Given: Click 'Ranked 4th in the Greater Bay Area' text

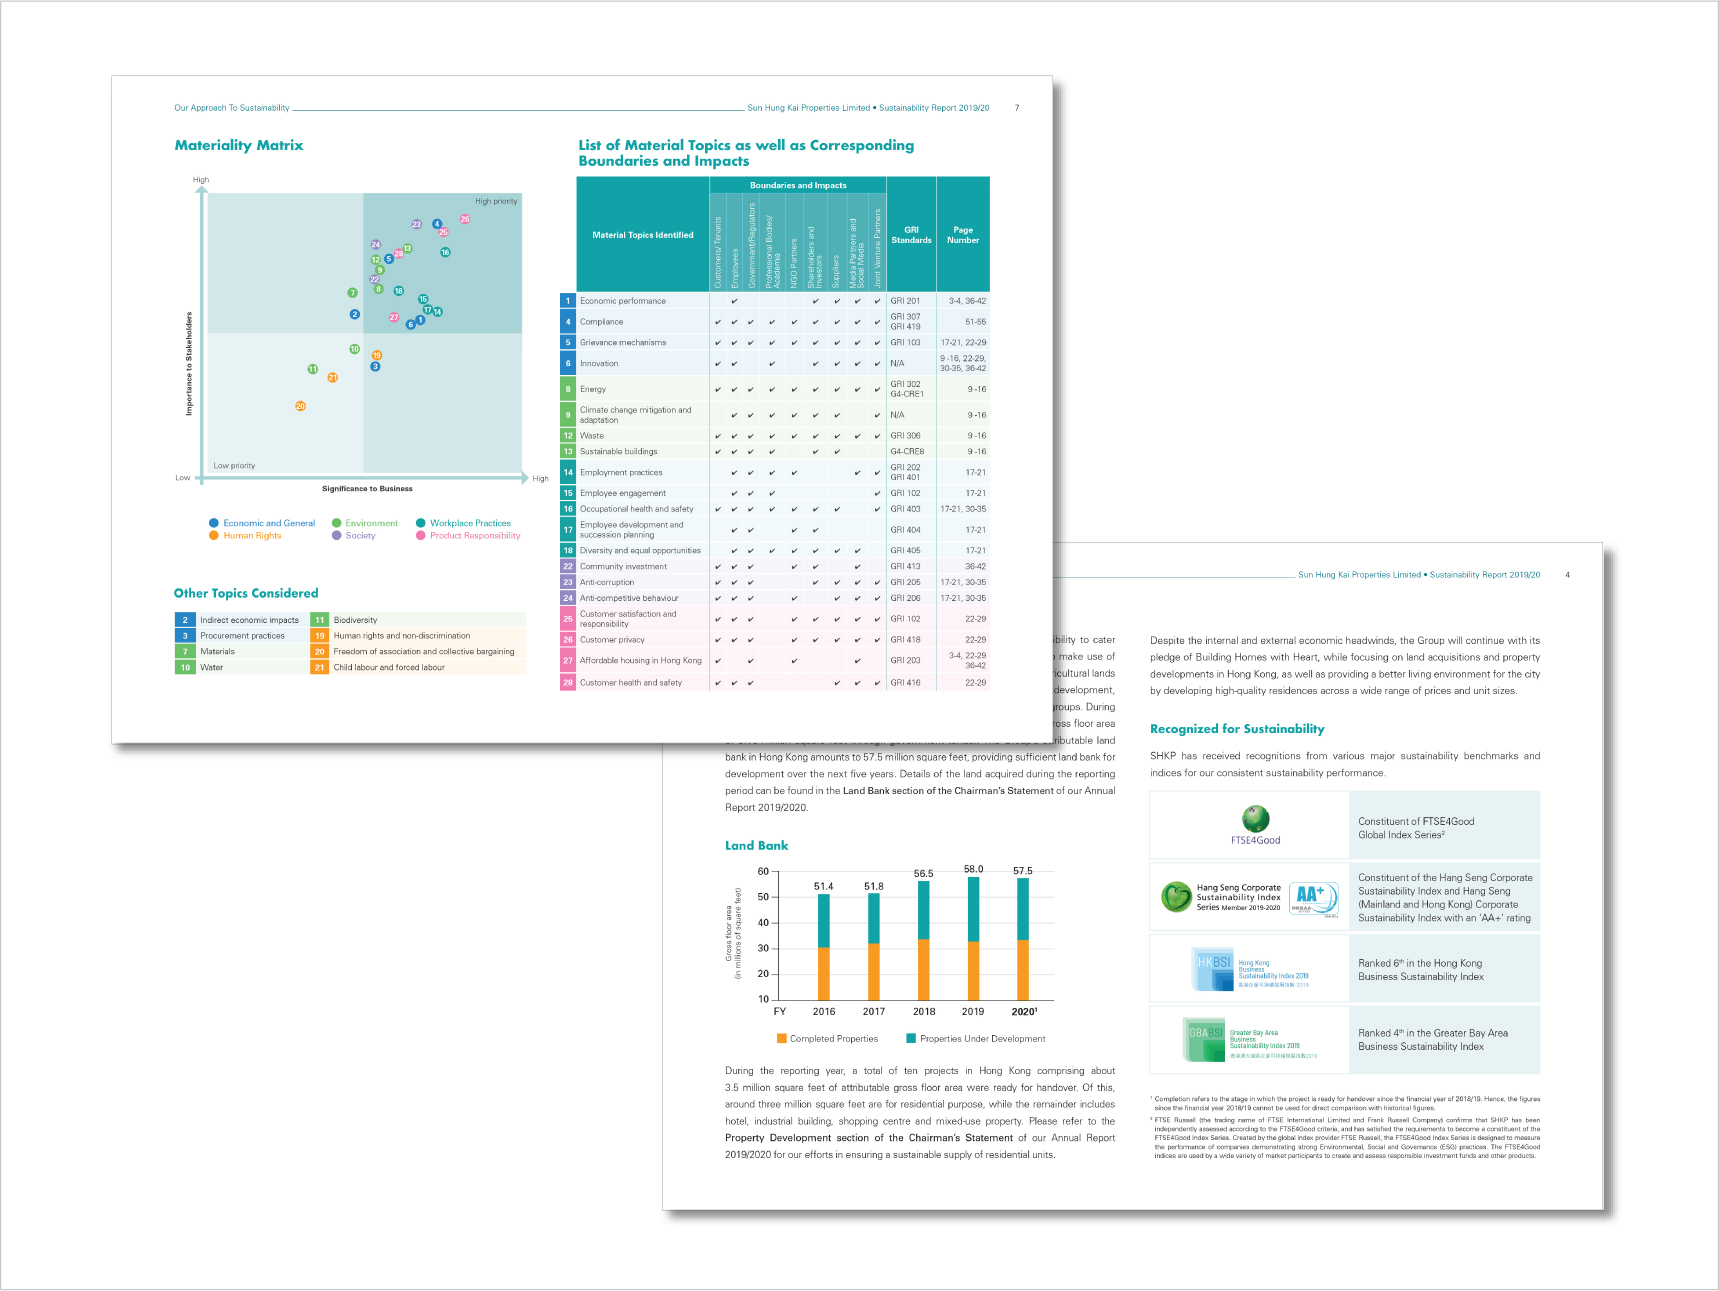Looking at the screenshot, I should [1433, 1033].
